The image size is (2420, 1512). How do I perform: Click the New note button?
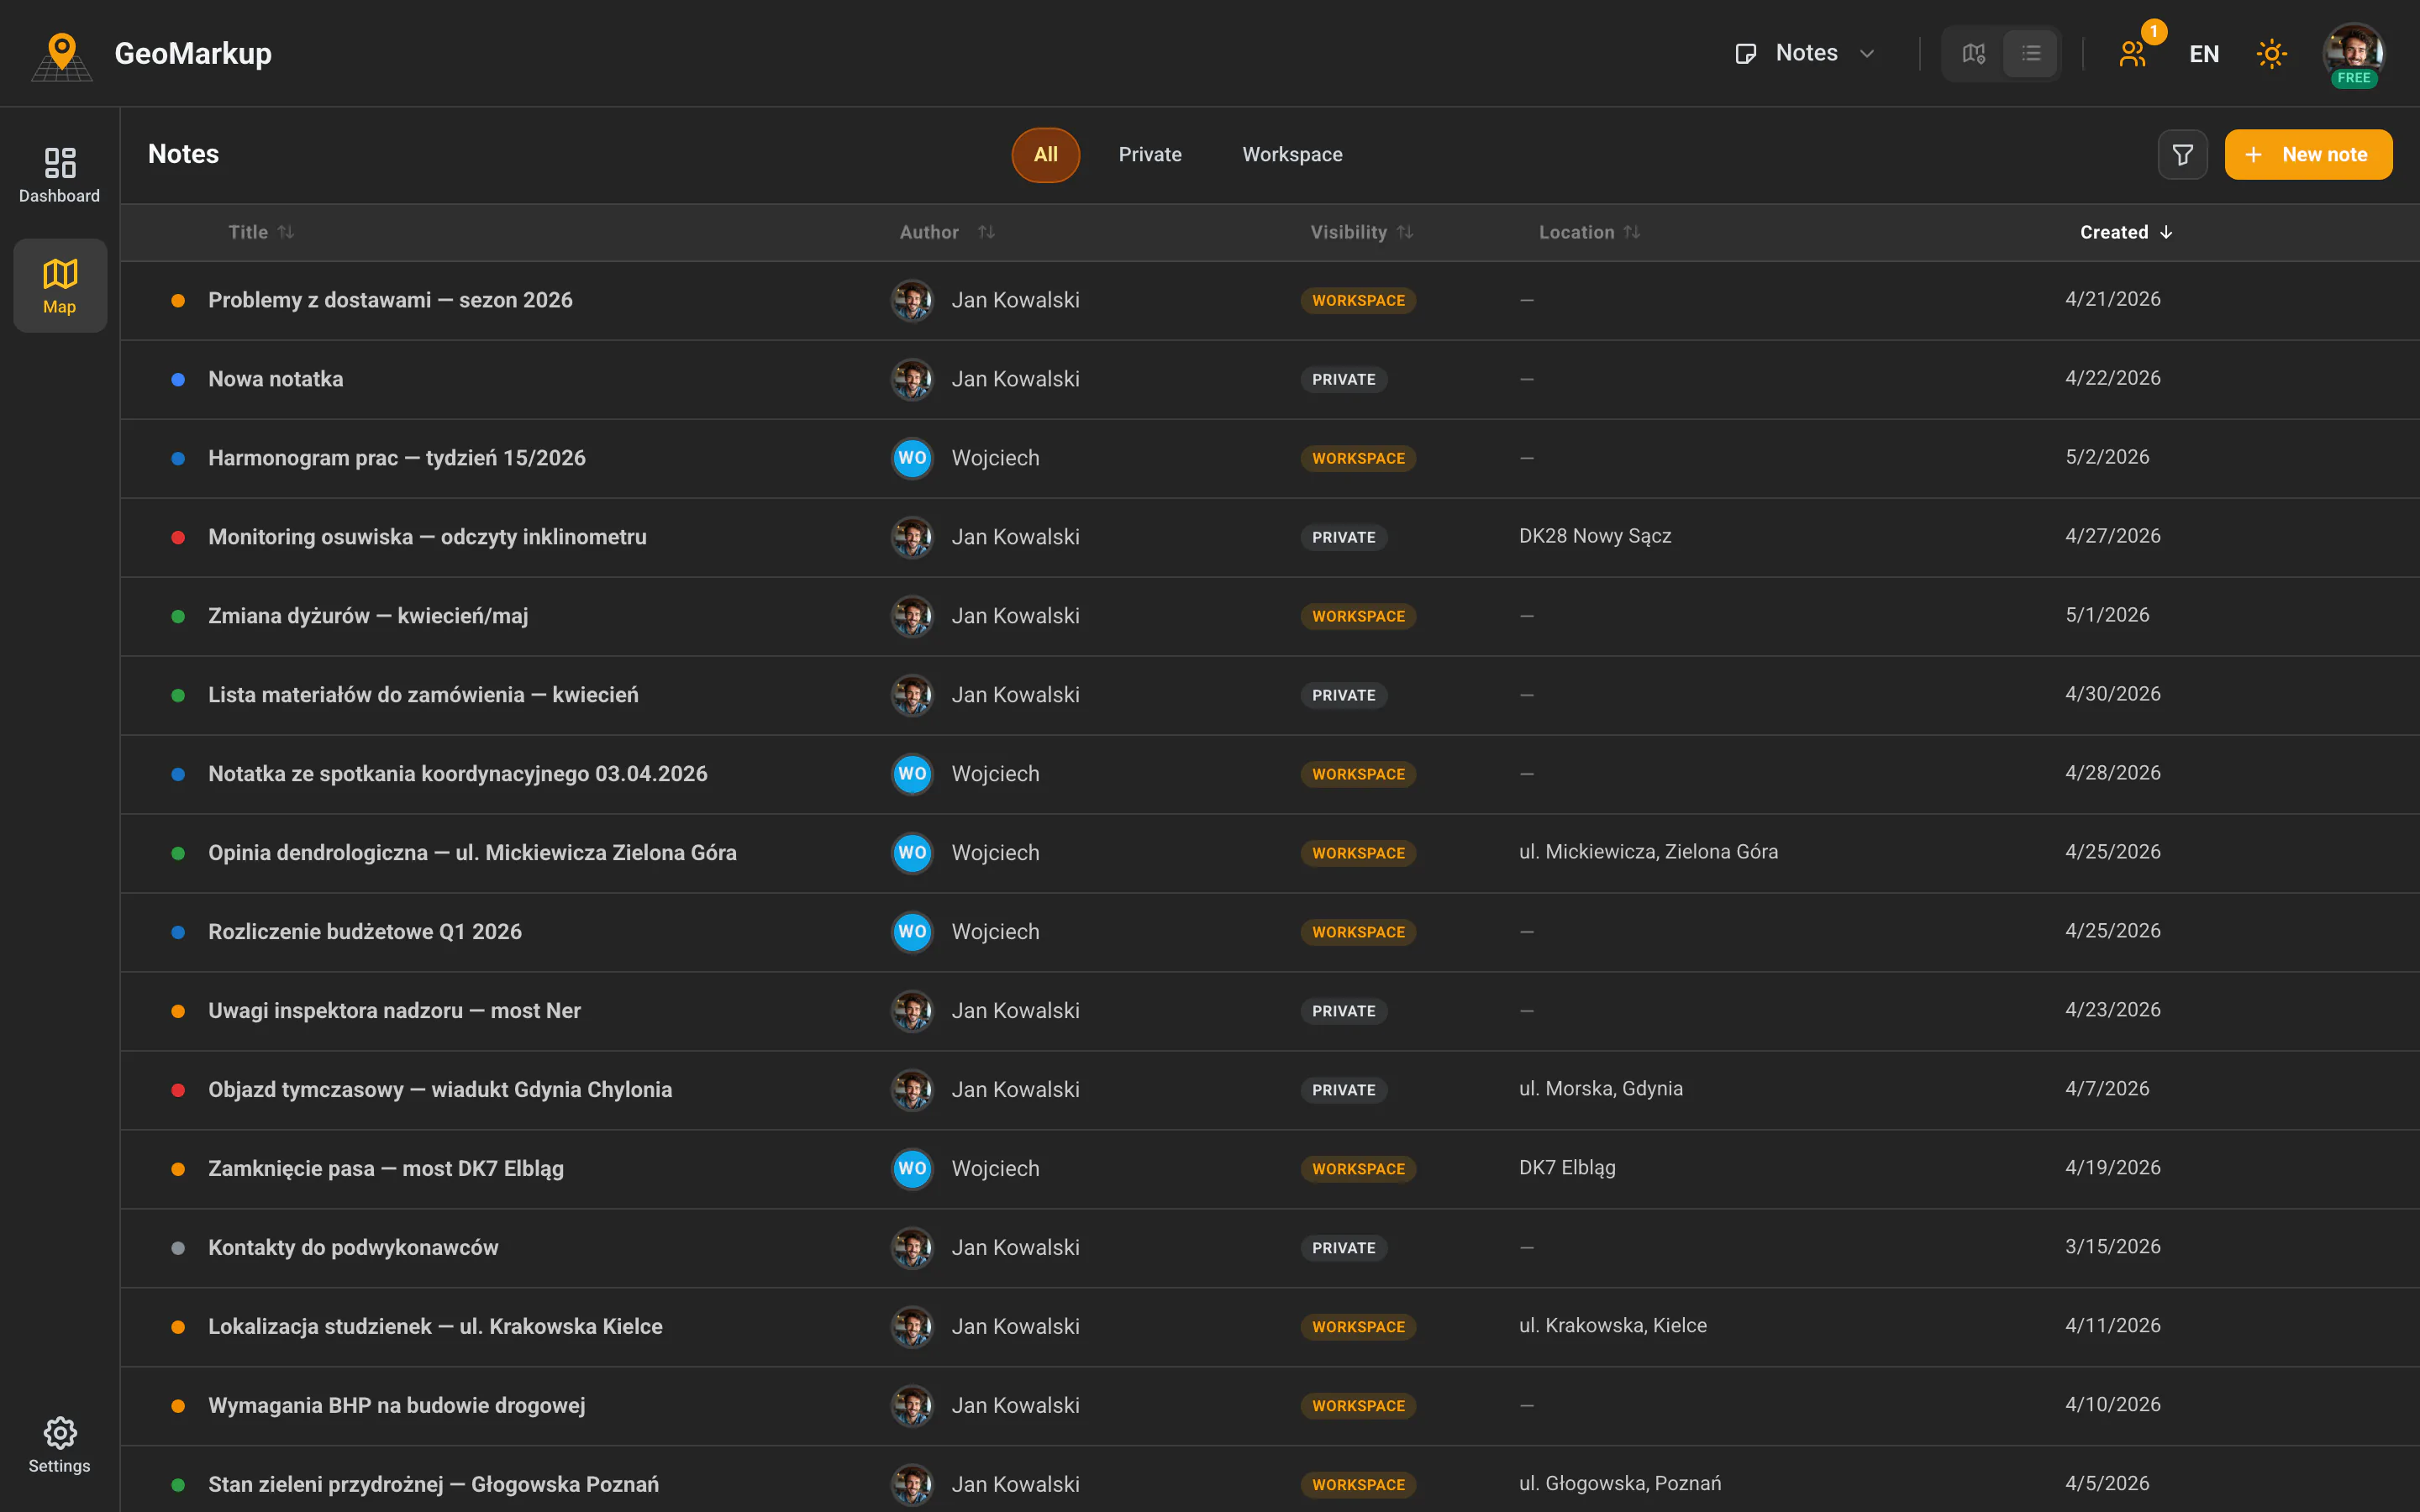click(x=2308, y=155)
